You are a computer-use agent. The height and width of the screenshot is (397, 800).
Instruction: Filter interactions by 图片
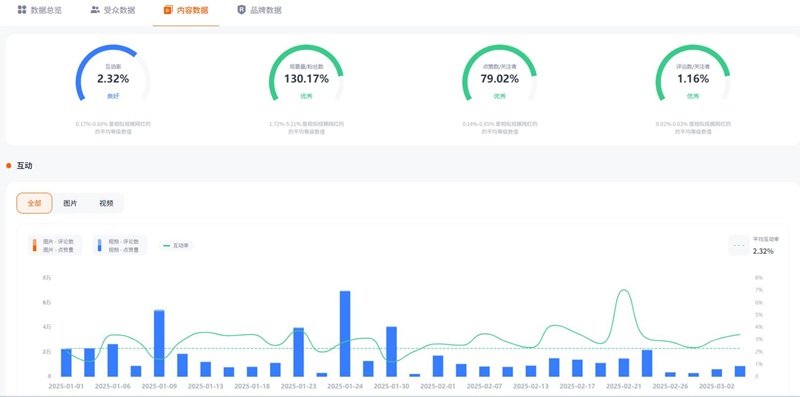pos(70,203)
